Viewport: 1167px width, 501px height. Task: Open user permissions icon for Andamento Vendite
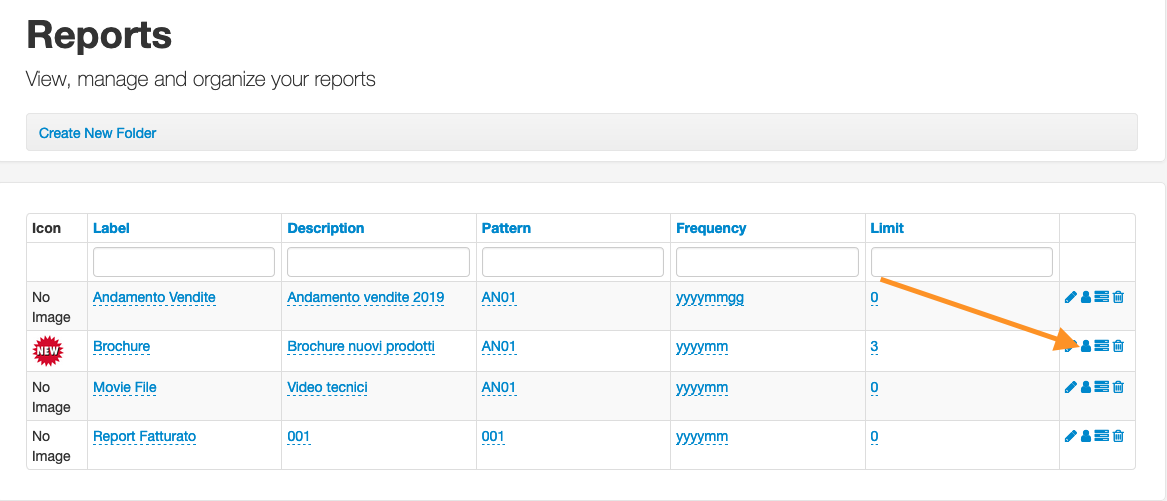tap(1085, 297)
